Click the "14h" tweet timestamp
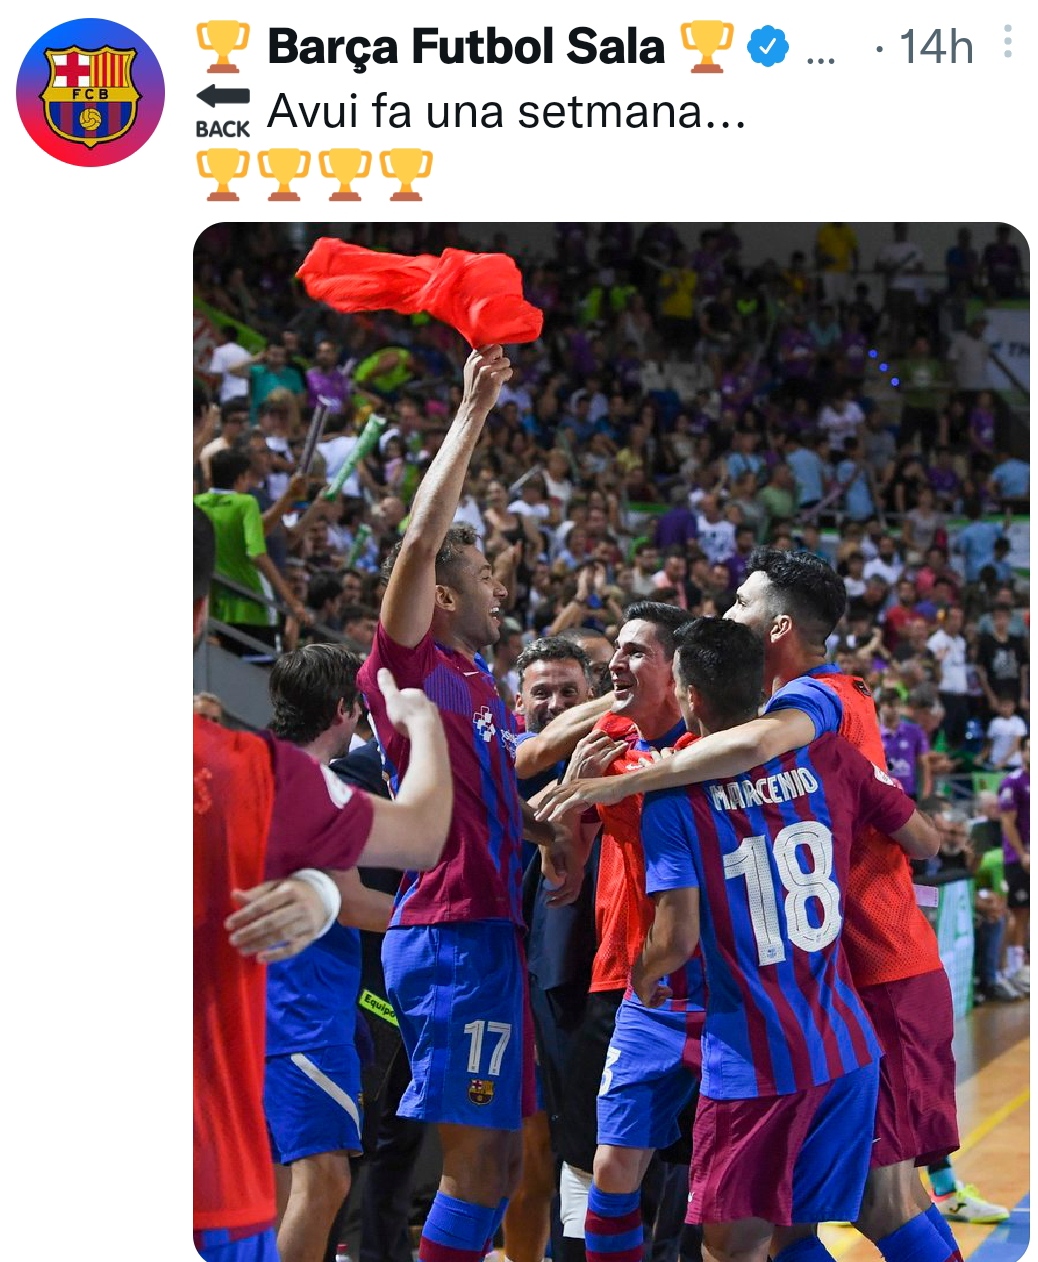Image resolution: width=1038 pixels, height=1262 pixels. coord(936,47)
